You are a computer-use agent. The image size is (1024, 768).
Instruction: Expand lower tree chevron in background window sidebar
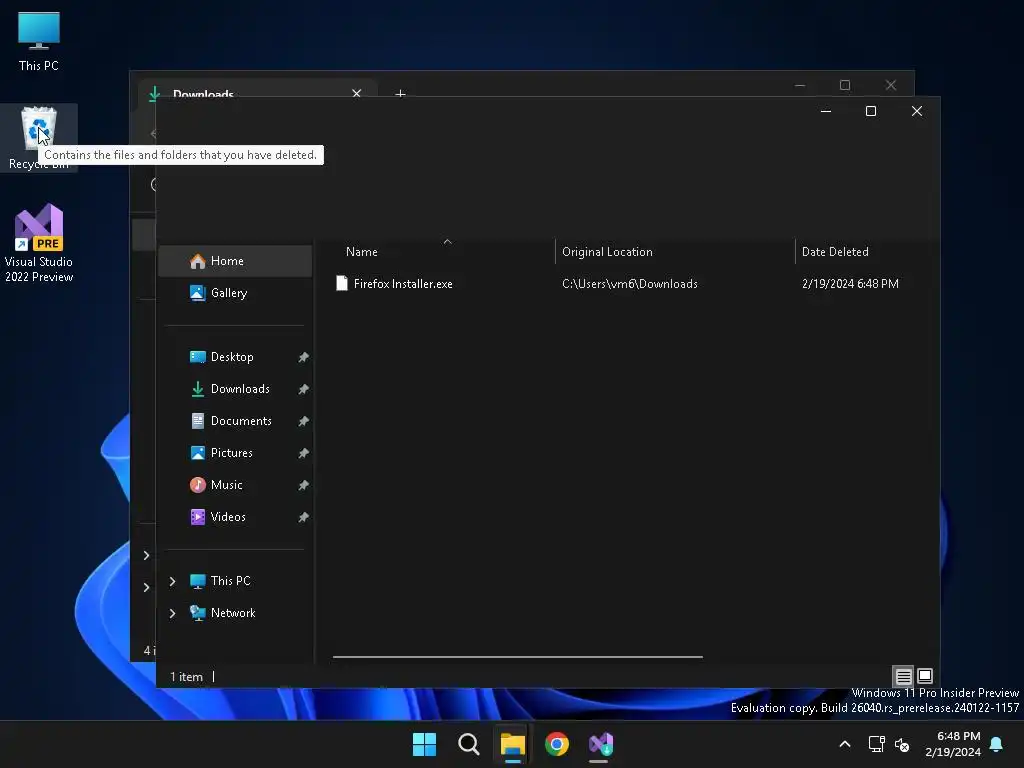coord(146,588)
